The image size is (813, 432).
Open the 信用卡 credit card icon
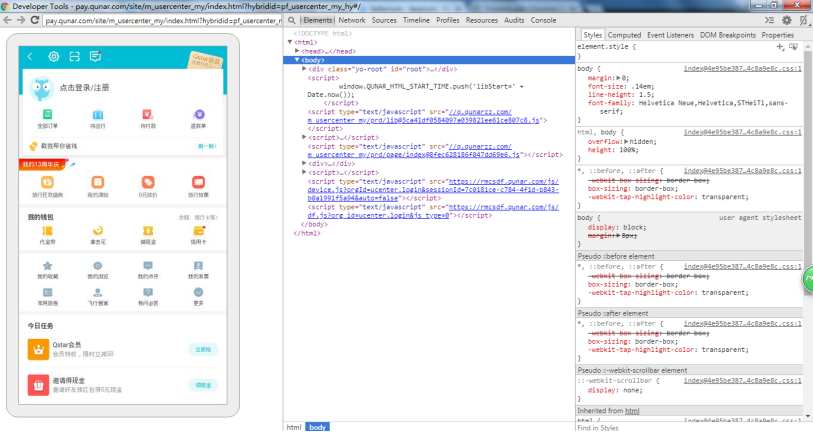pos(199,231)
